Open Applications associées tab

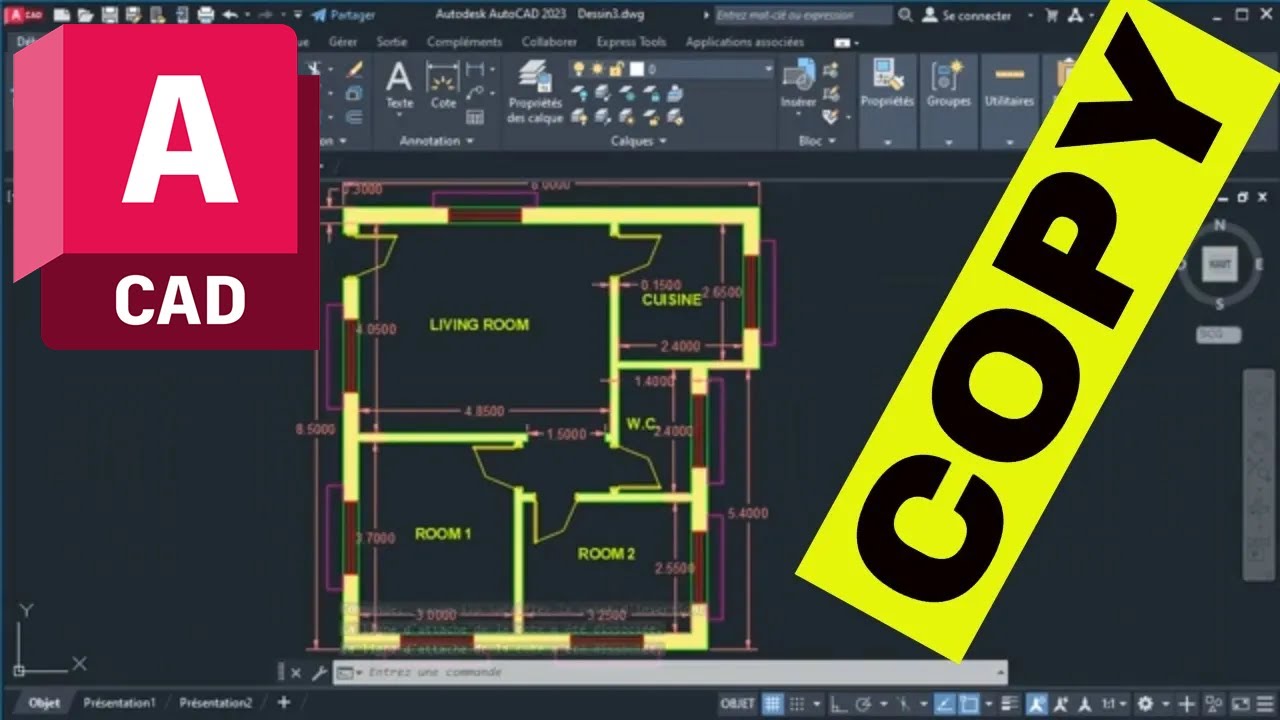coord(745,42)
